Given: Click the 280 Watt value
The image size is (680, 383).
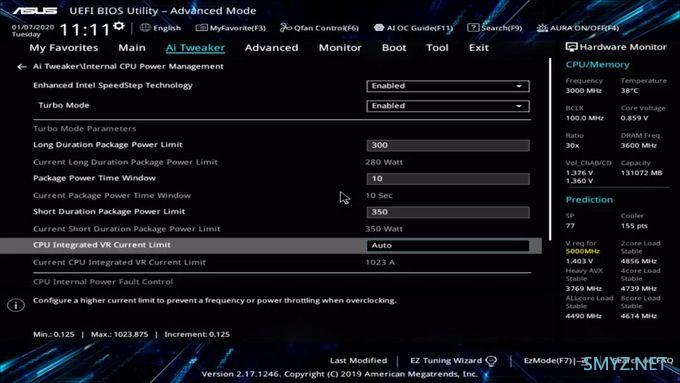Looking at the screenshot, I should [x=384, y=162].
